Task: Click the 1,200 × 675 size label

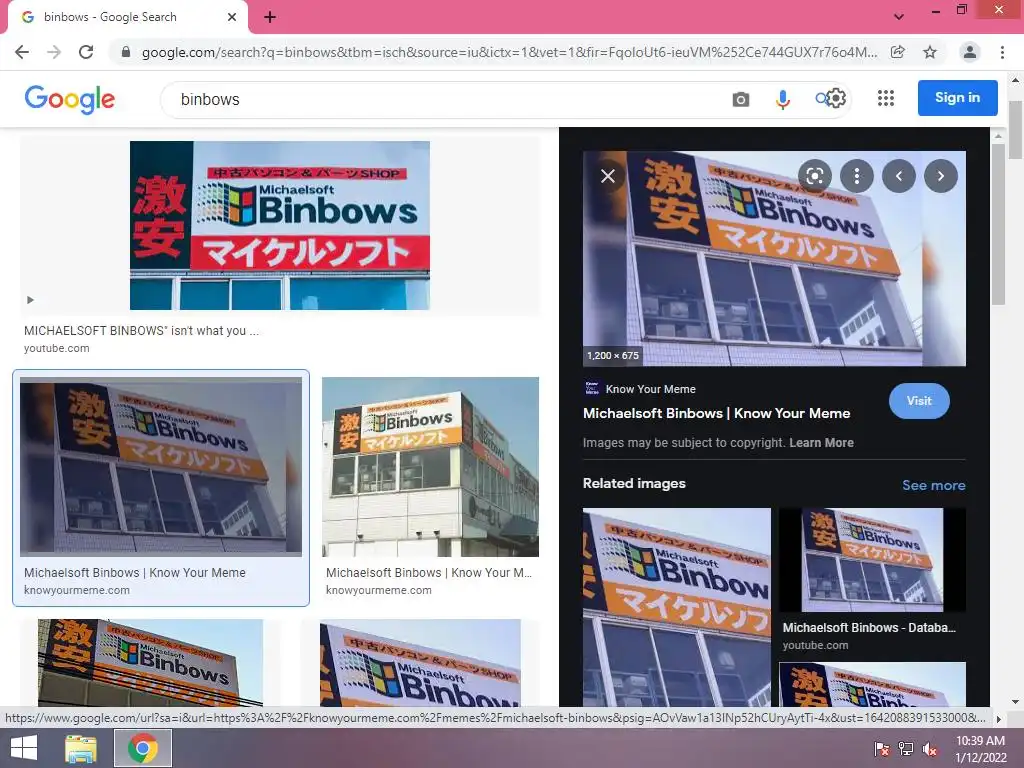Action: tap(613, 356)
